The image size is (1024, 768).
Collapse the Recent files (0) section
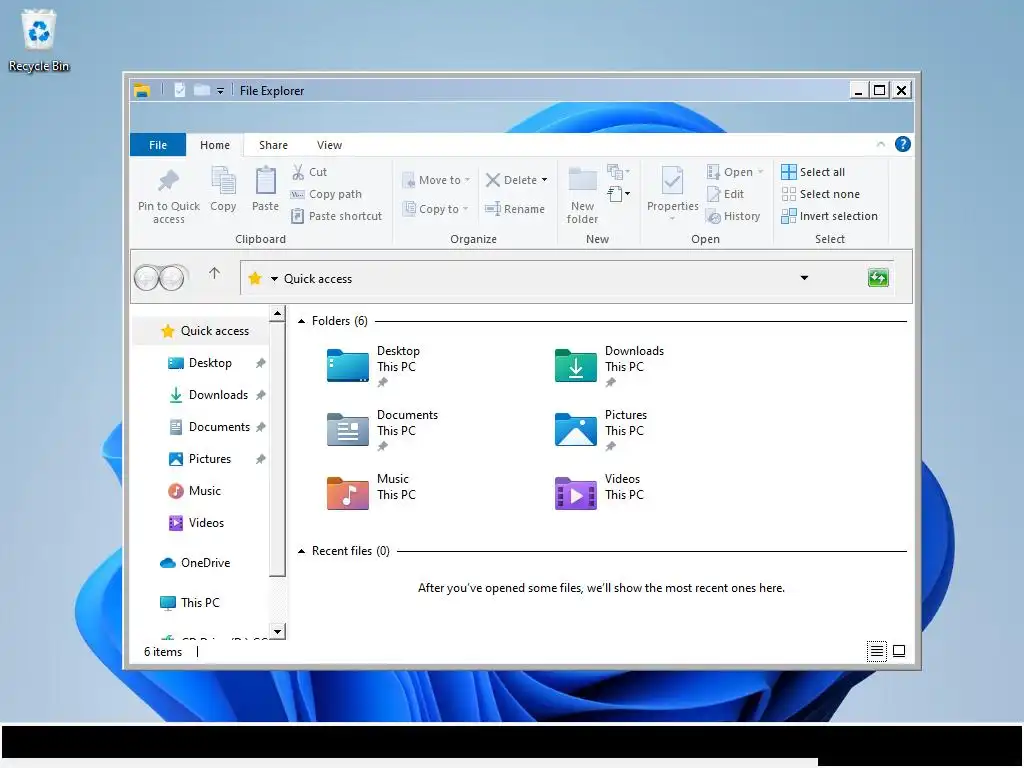click(x=301, y=551)
